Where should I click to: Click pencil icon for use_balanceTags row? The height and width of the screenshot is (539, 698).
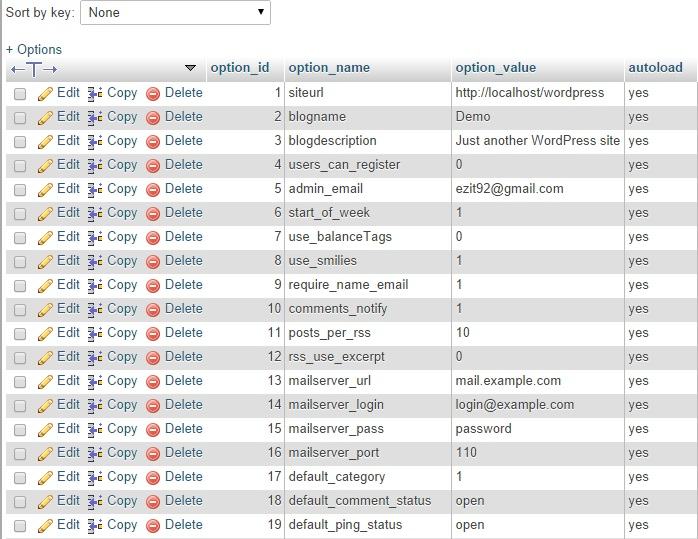(45, 238)
